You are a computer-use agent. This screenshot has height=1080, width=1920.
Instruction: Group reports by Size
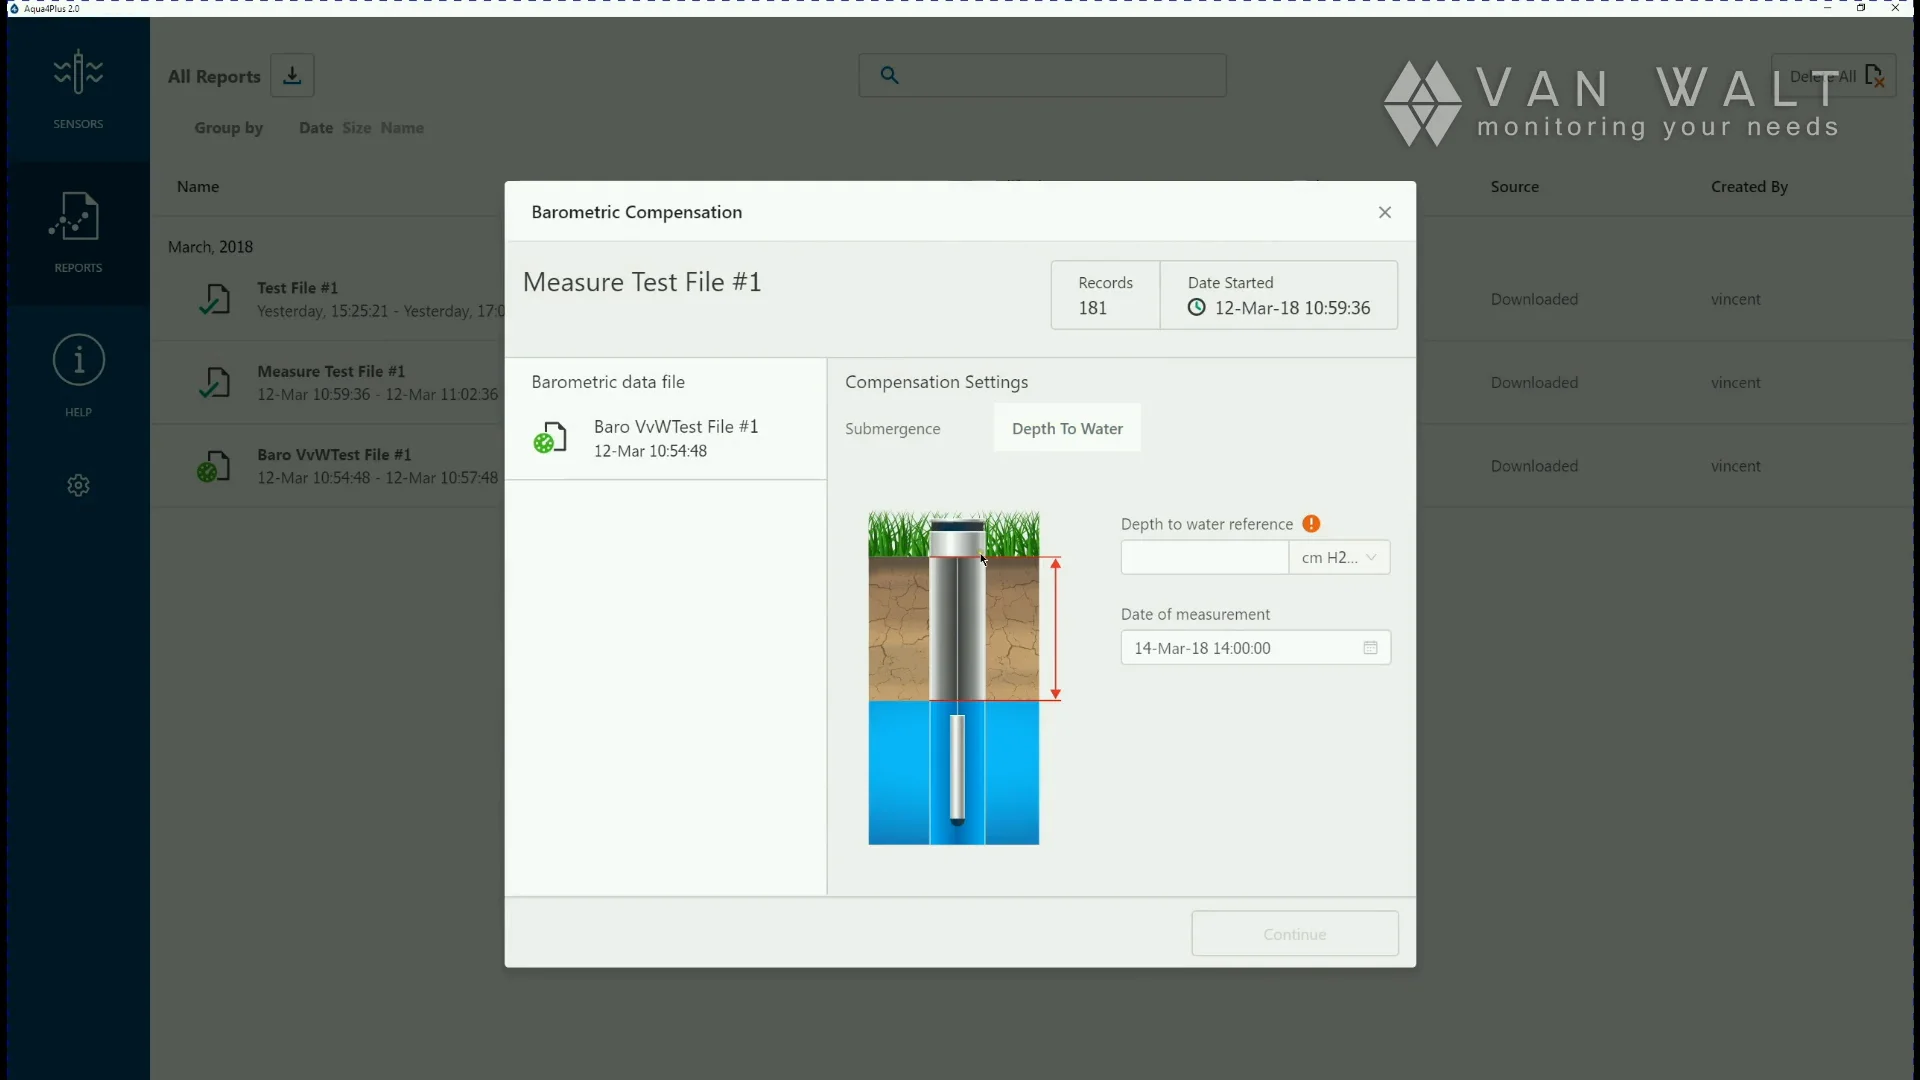[356, 128]
